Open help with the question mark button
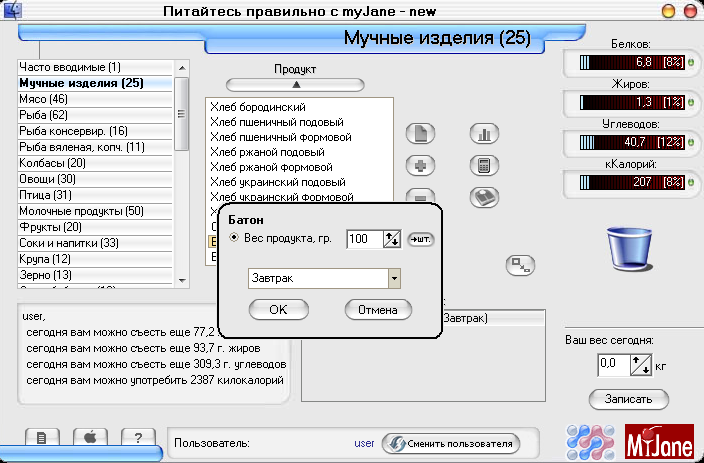 (x=137, y=438)
